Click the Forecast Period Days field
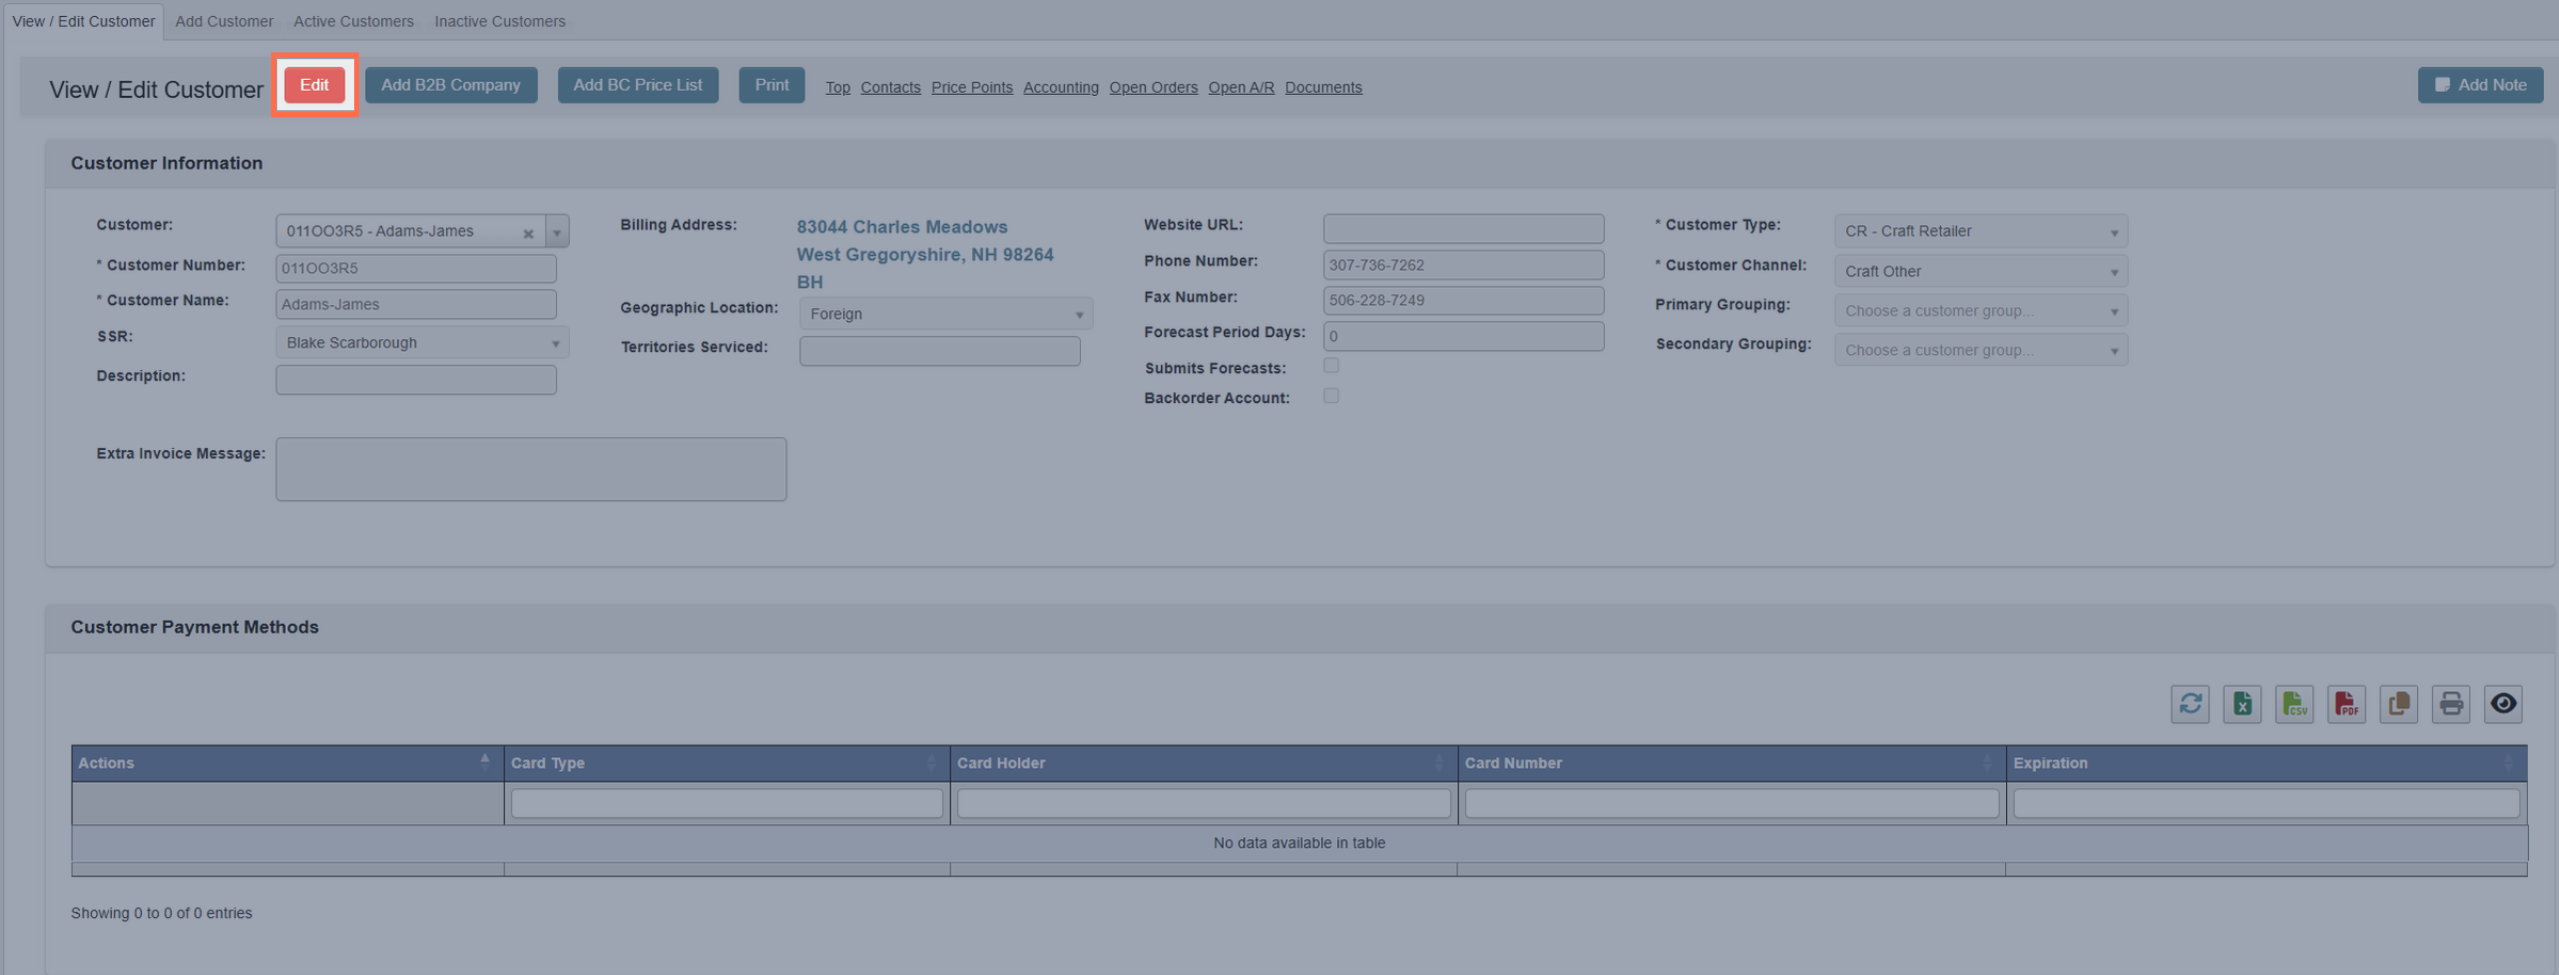2559x975 pixels. (x=1463, y=336)
